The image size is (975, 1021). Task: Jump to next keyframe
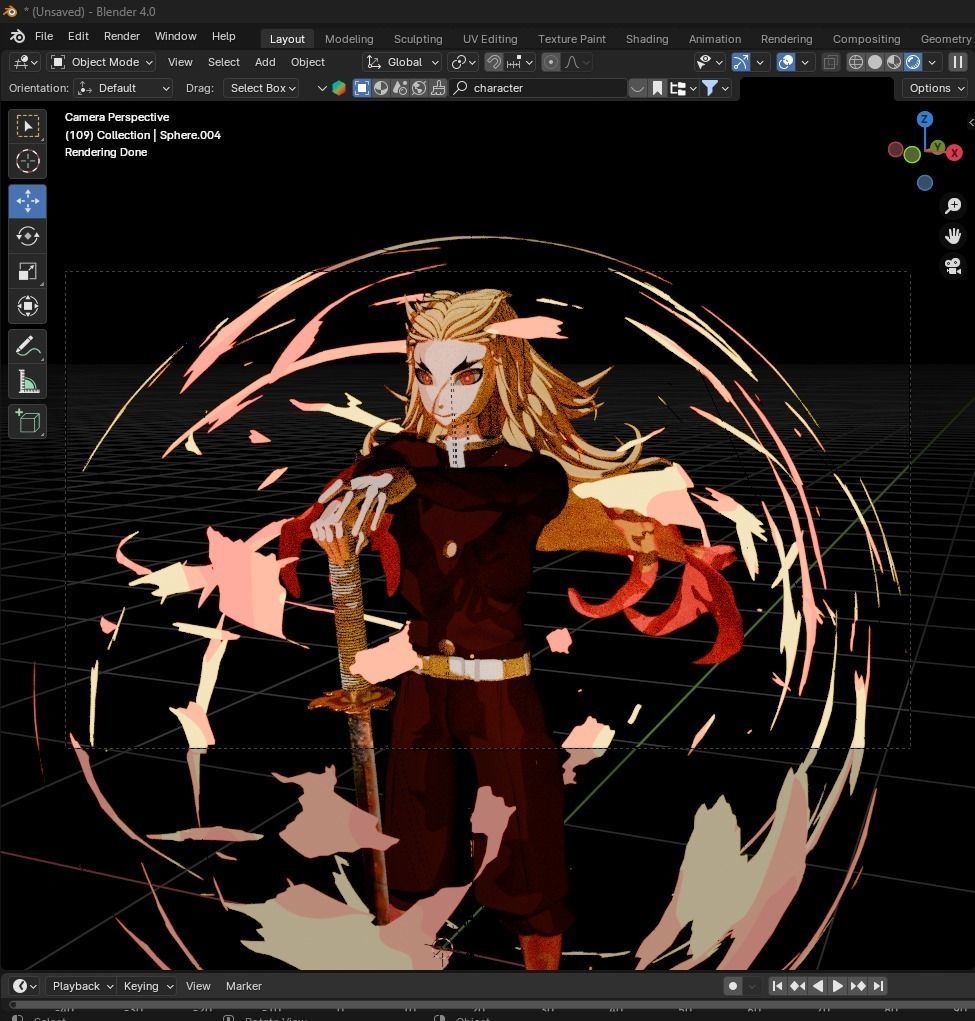pyautogui.click(x=858, y=986)
